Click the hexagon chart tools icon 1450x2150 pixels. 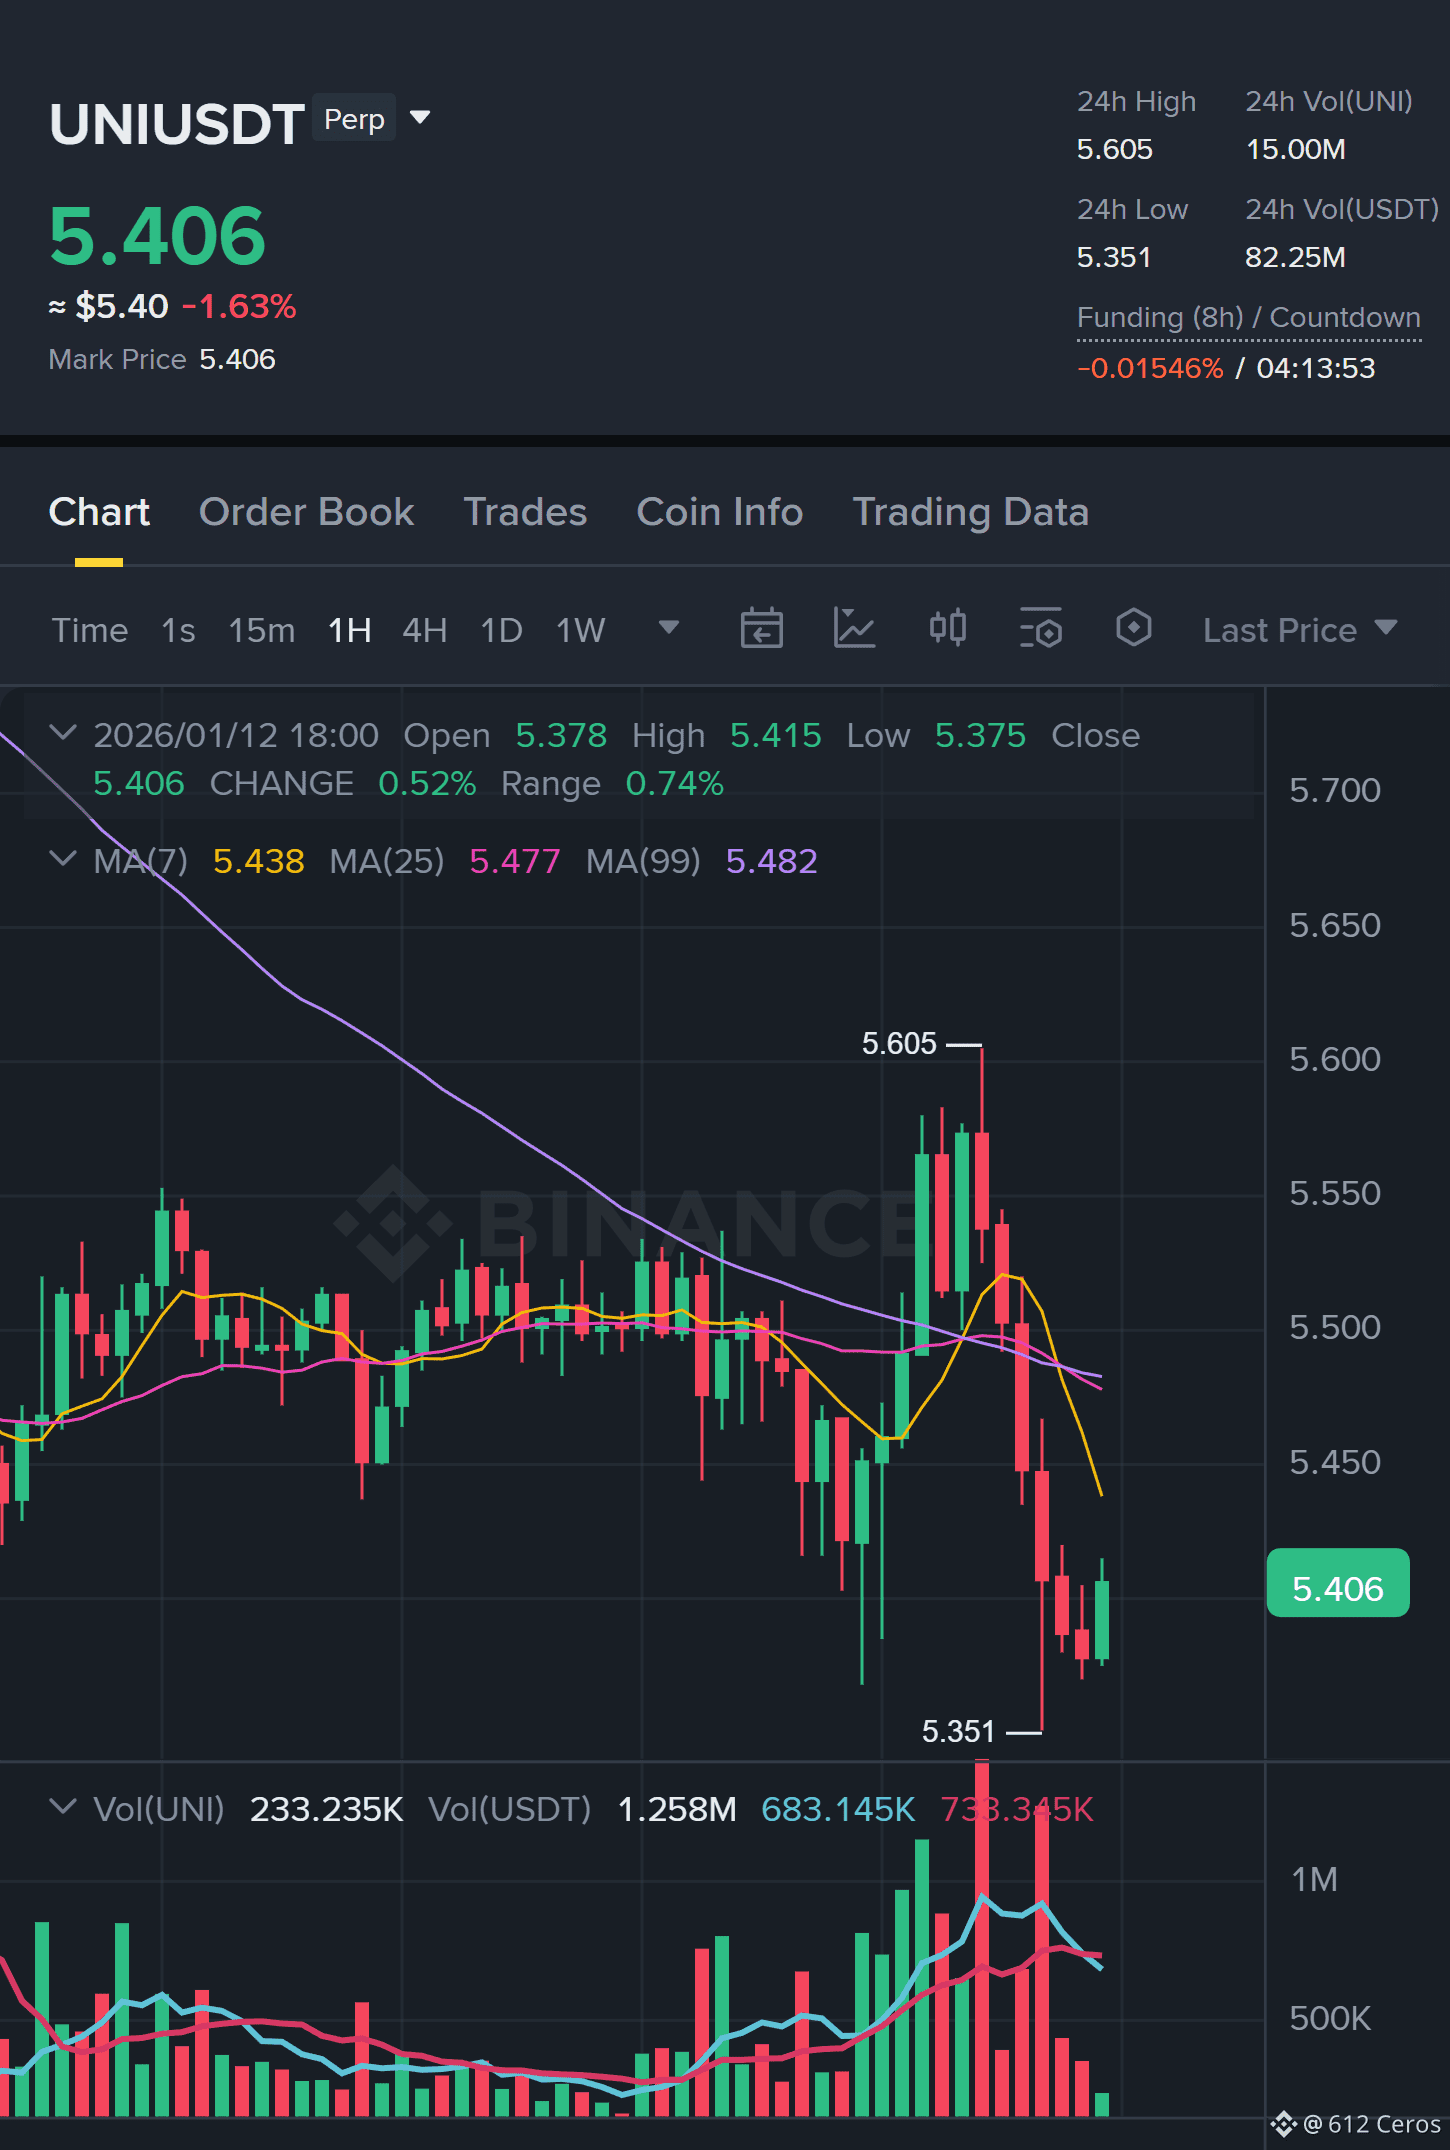(x=1133, y=629)
